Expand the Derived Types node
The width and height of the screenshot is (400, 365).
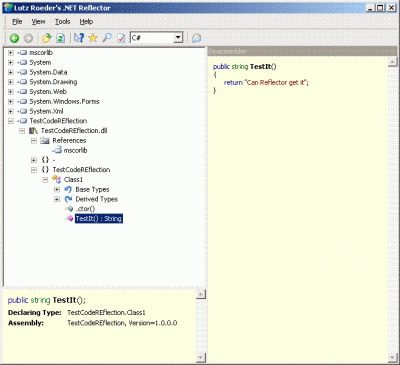point(57,199)
